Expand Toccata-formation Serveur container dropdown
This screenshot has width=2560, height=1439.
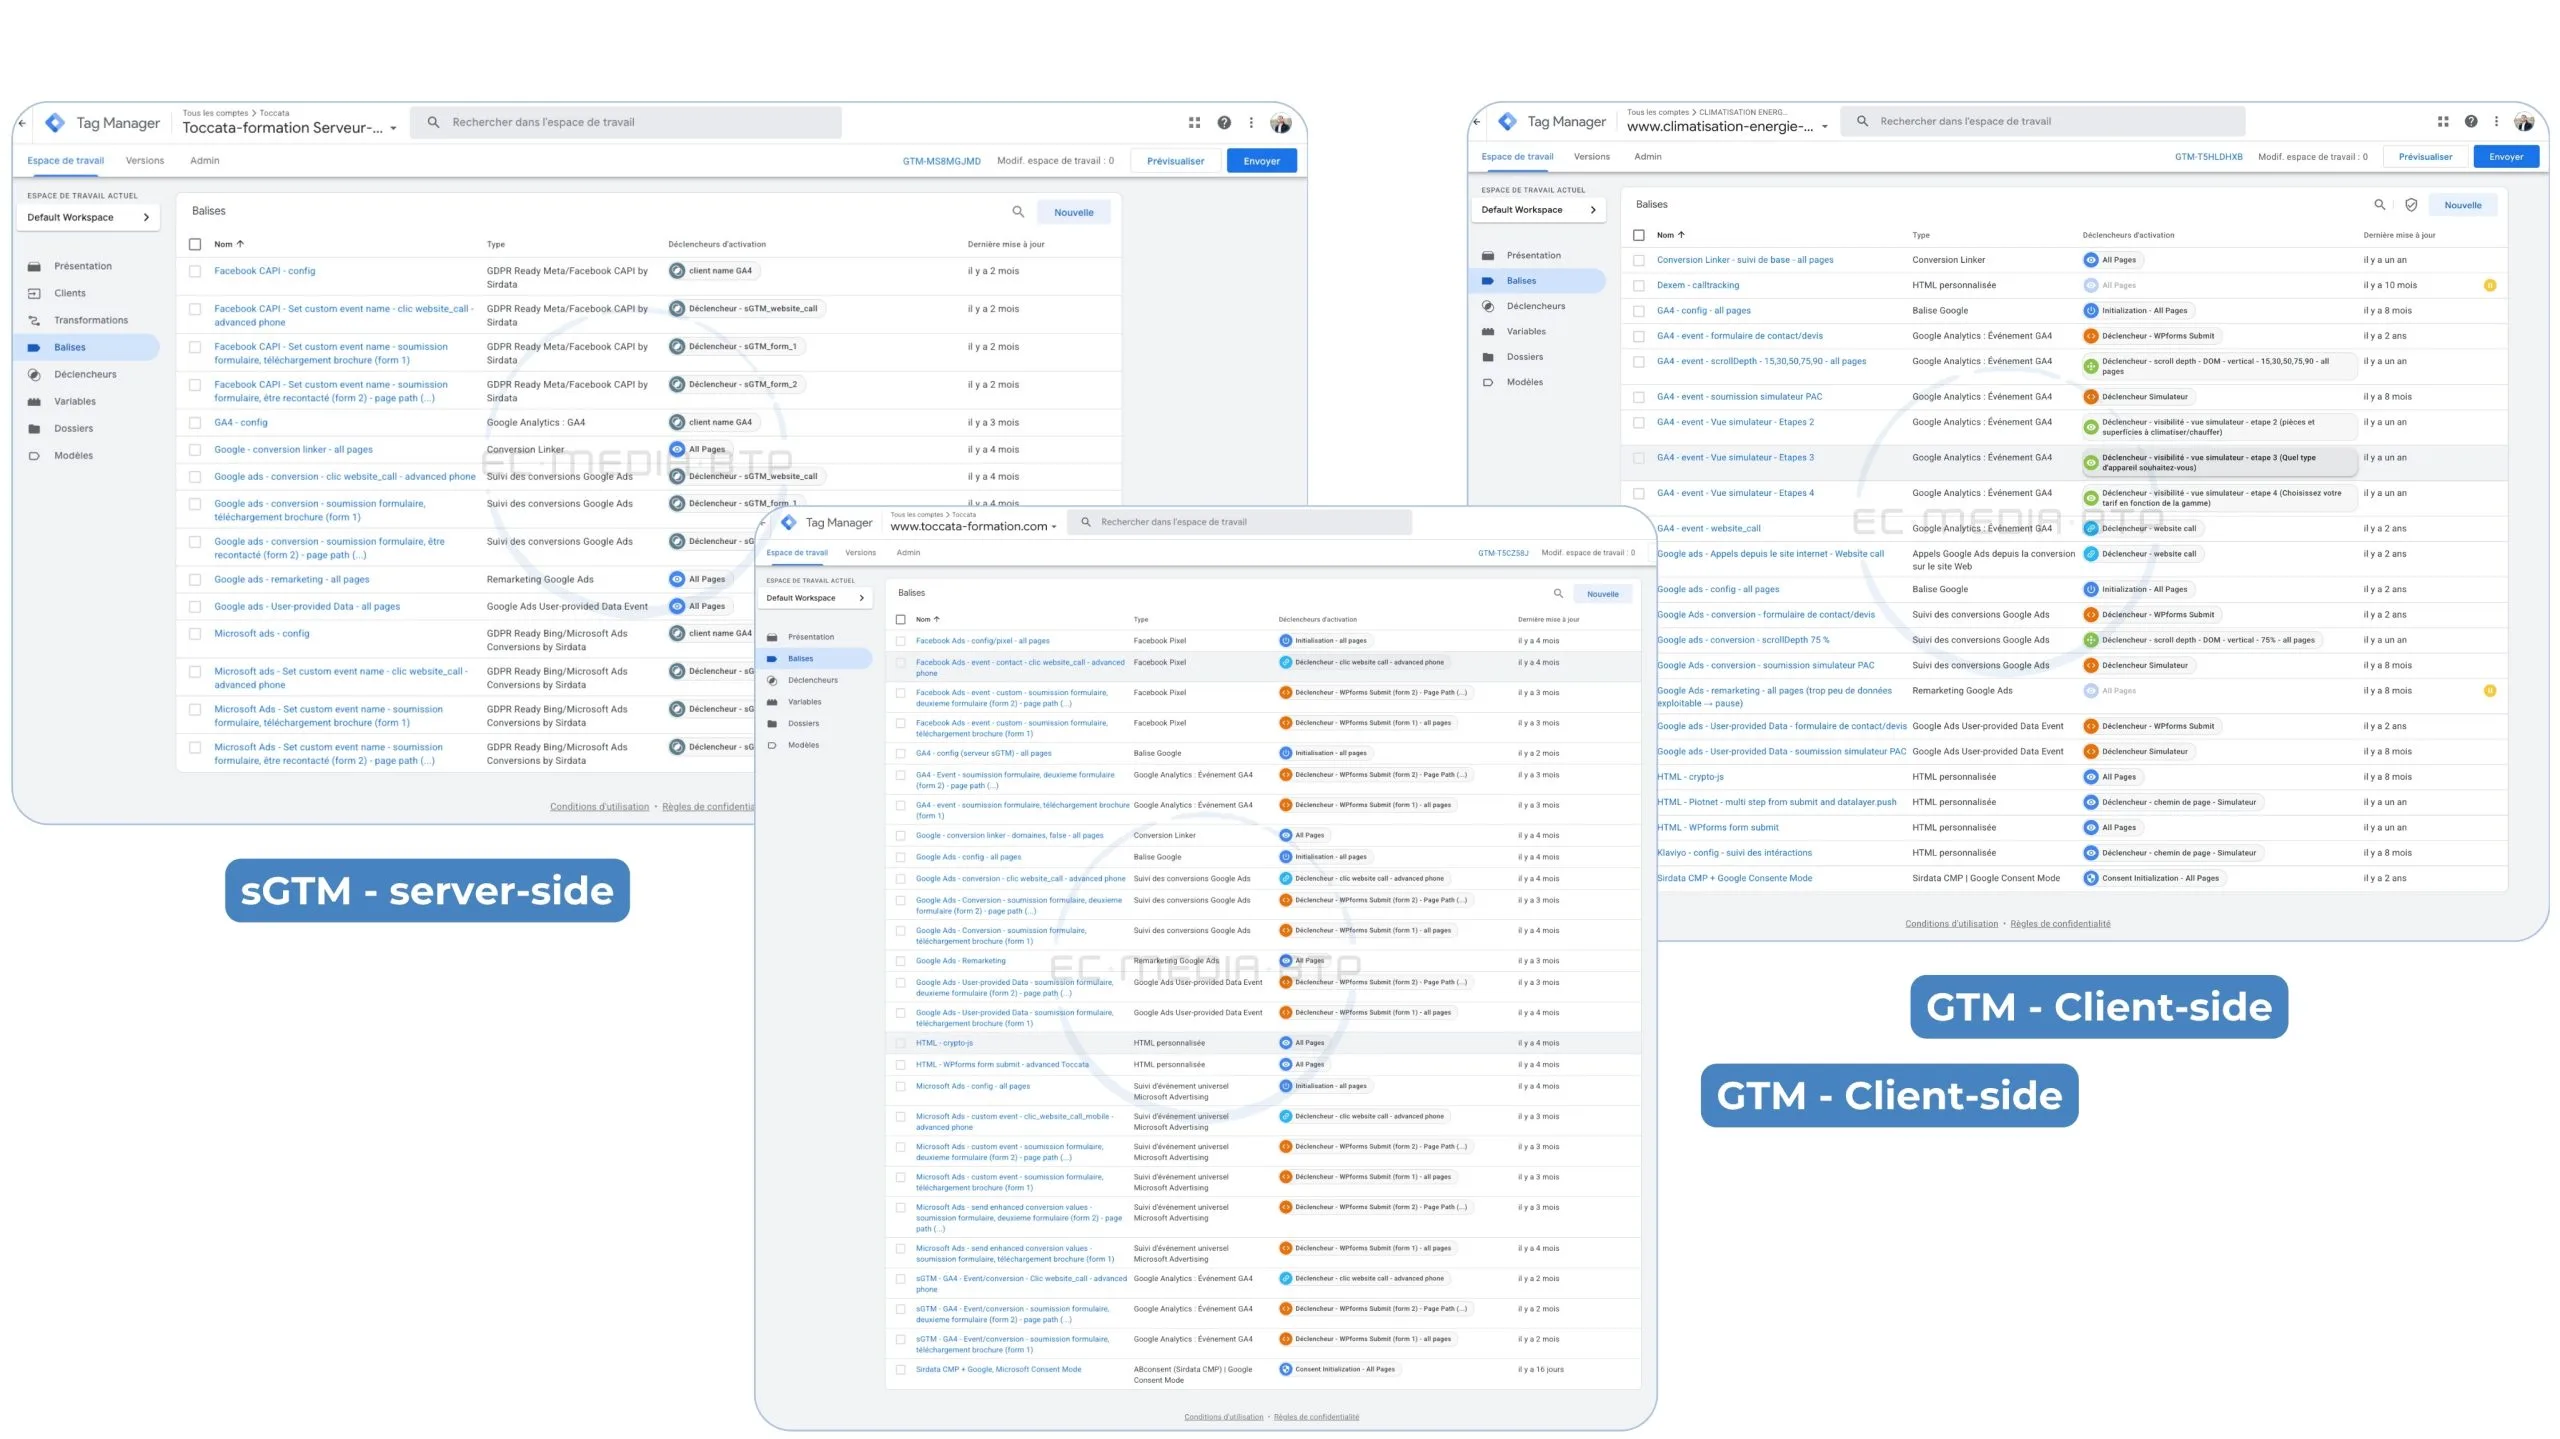pyautogui.click(x=393, y=128)
